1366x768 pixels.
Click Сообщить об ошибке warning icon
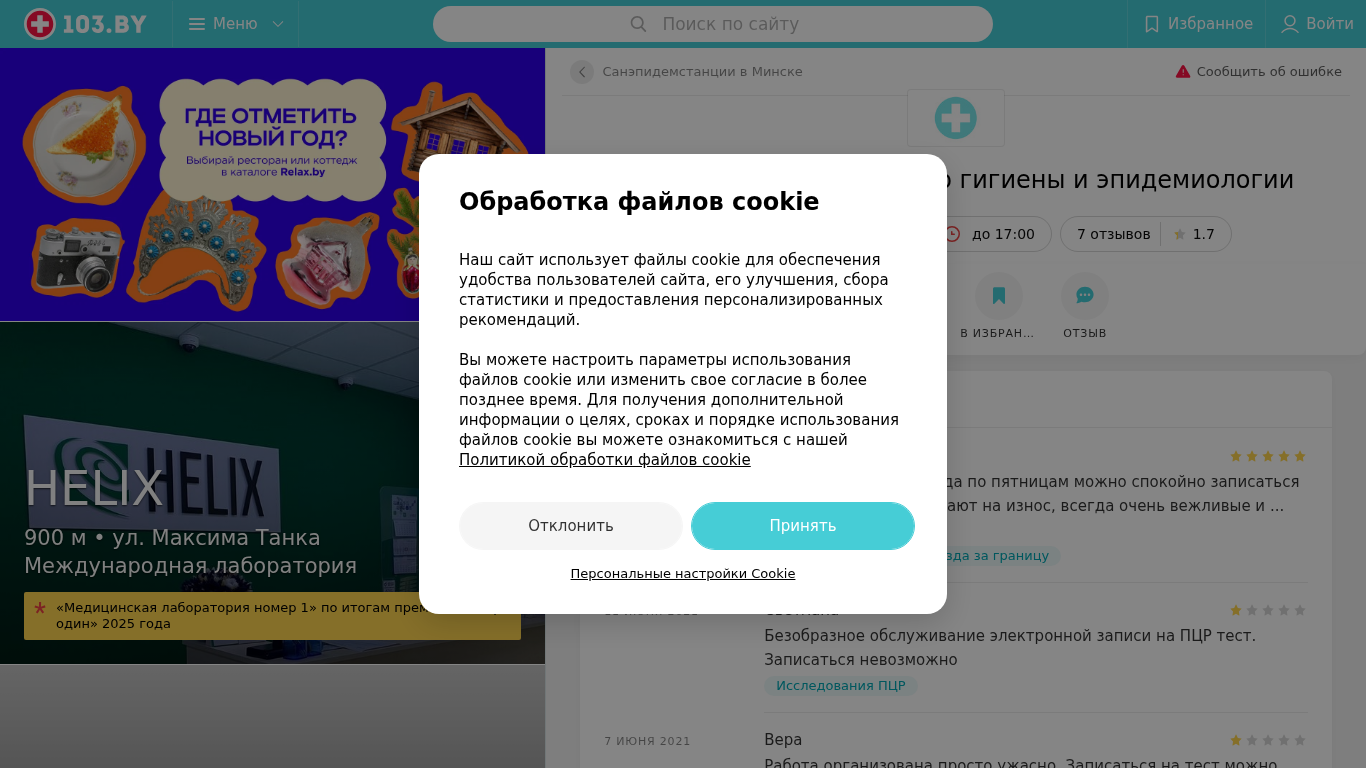[1183, 72]
